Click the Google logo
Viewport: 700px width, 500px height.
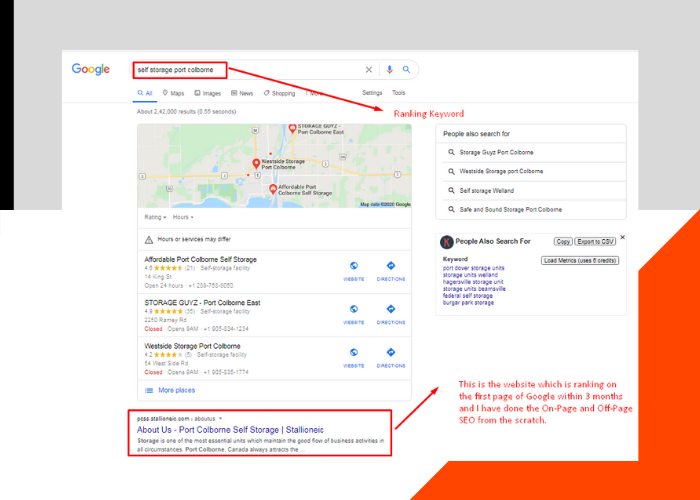91,69
